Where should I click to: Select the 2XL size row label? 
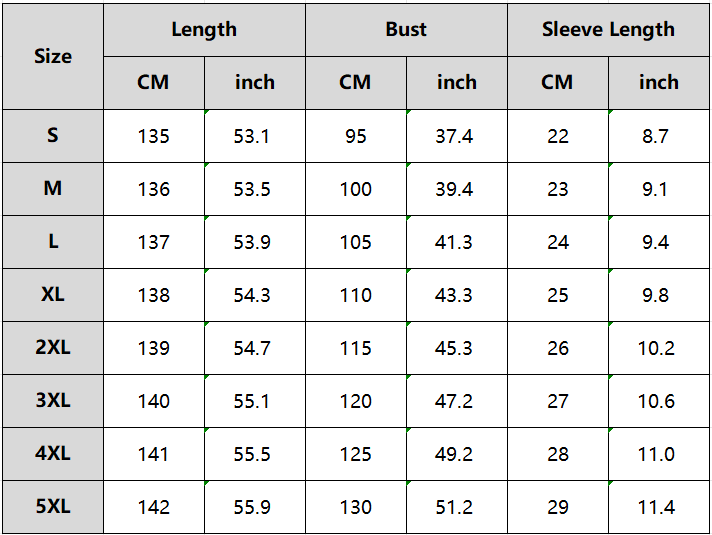(x=53, y=348)
